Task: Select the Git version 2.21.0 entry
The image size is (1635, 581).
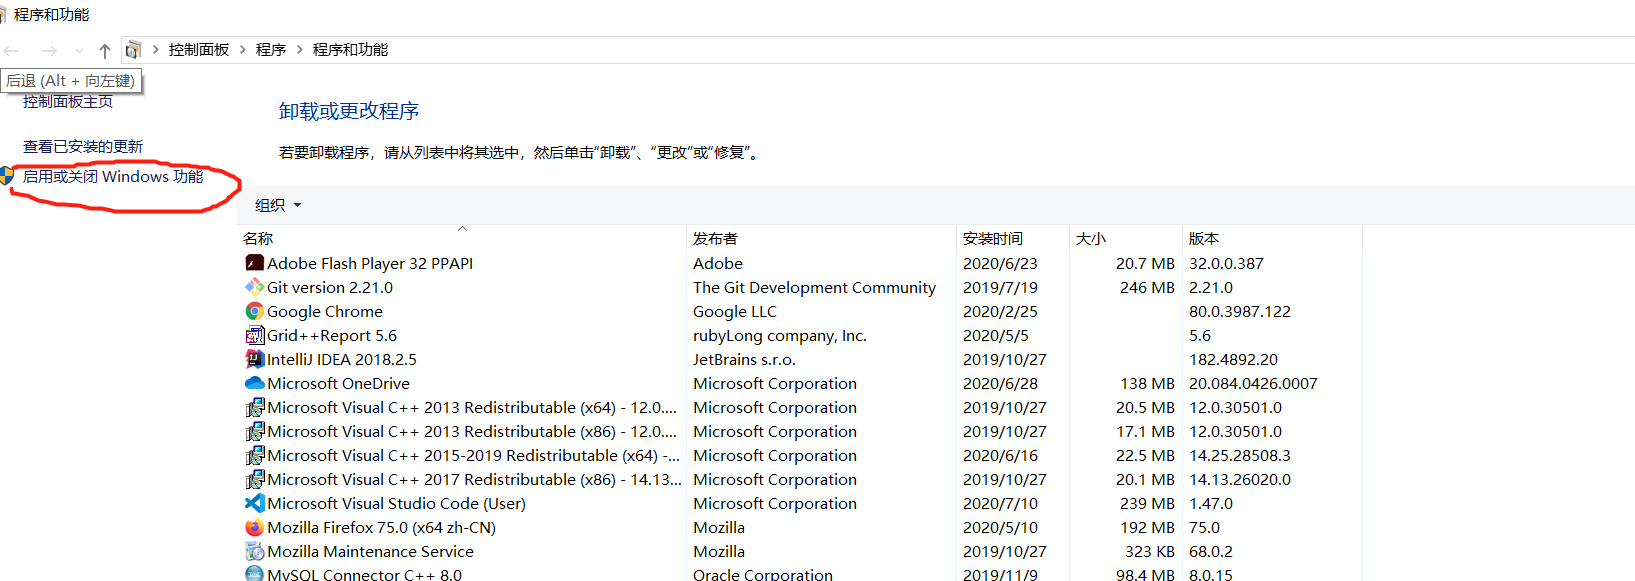Action: 330,287
